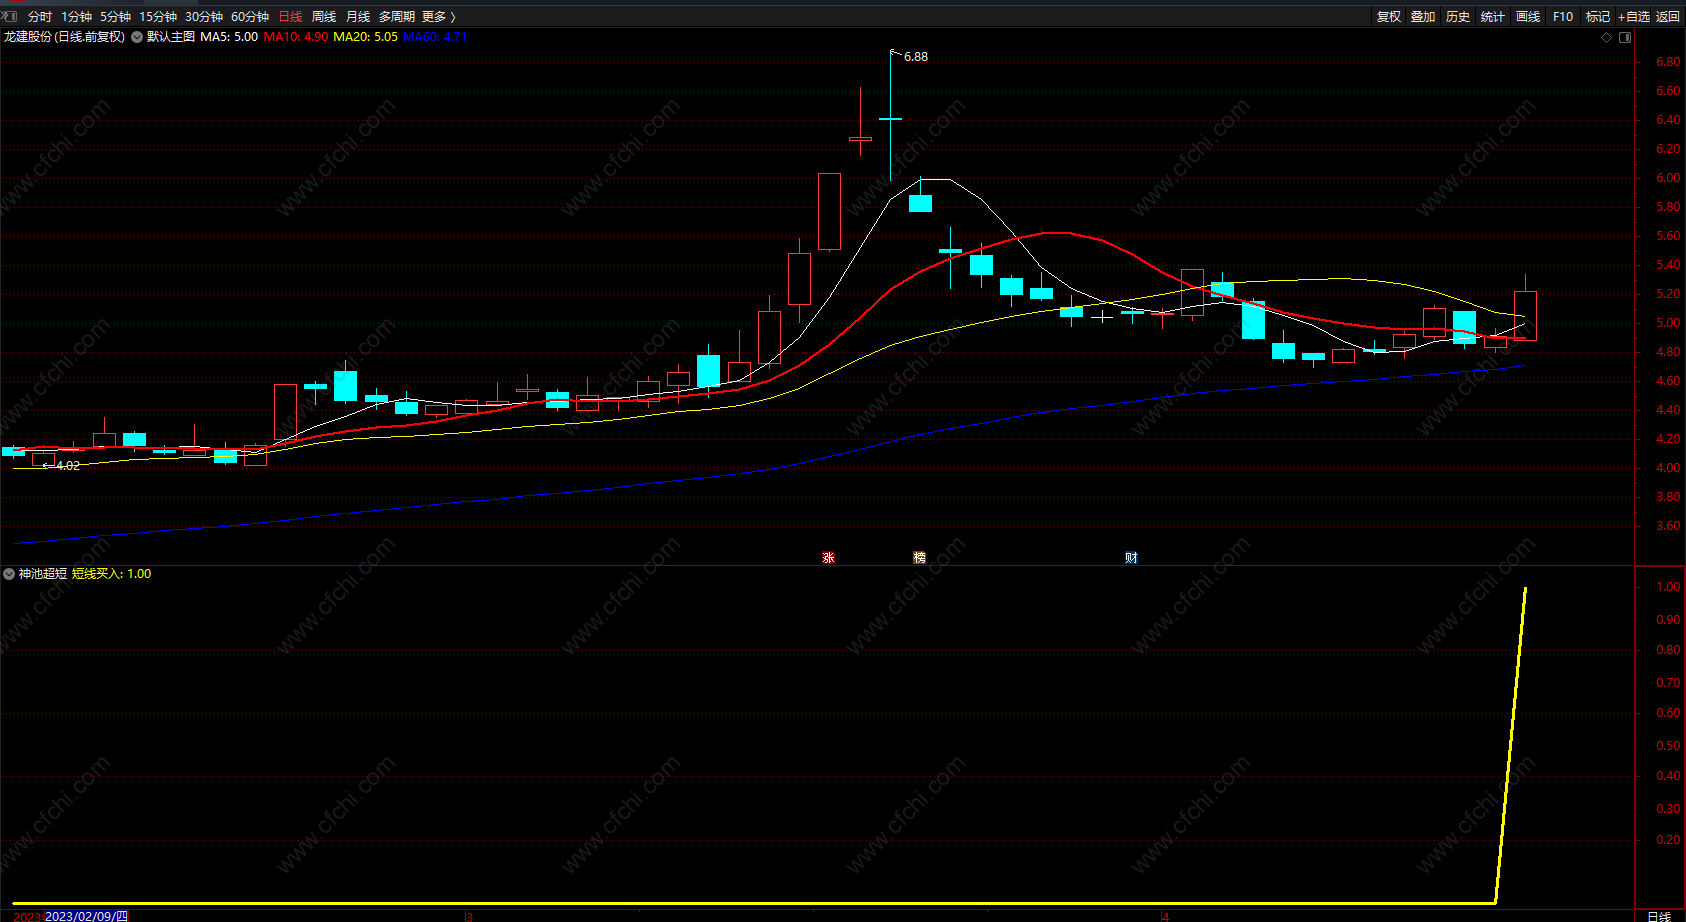Click the diamond icon at chart top-right

(x=1607, y=37)
